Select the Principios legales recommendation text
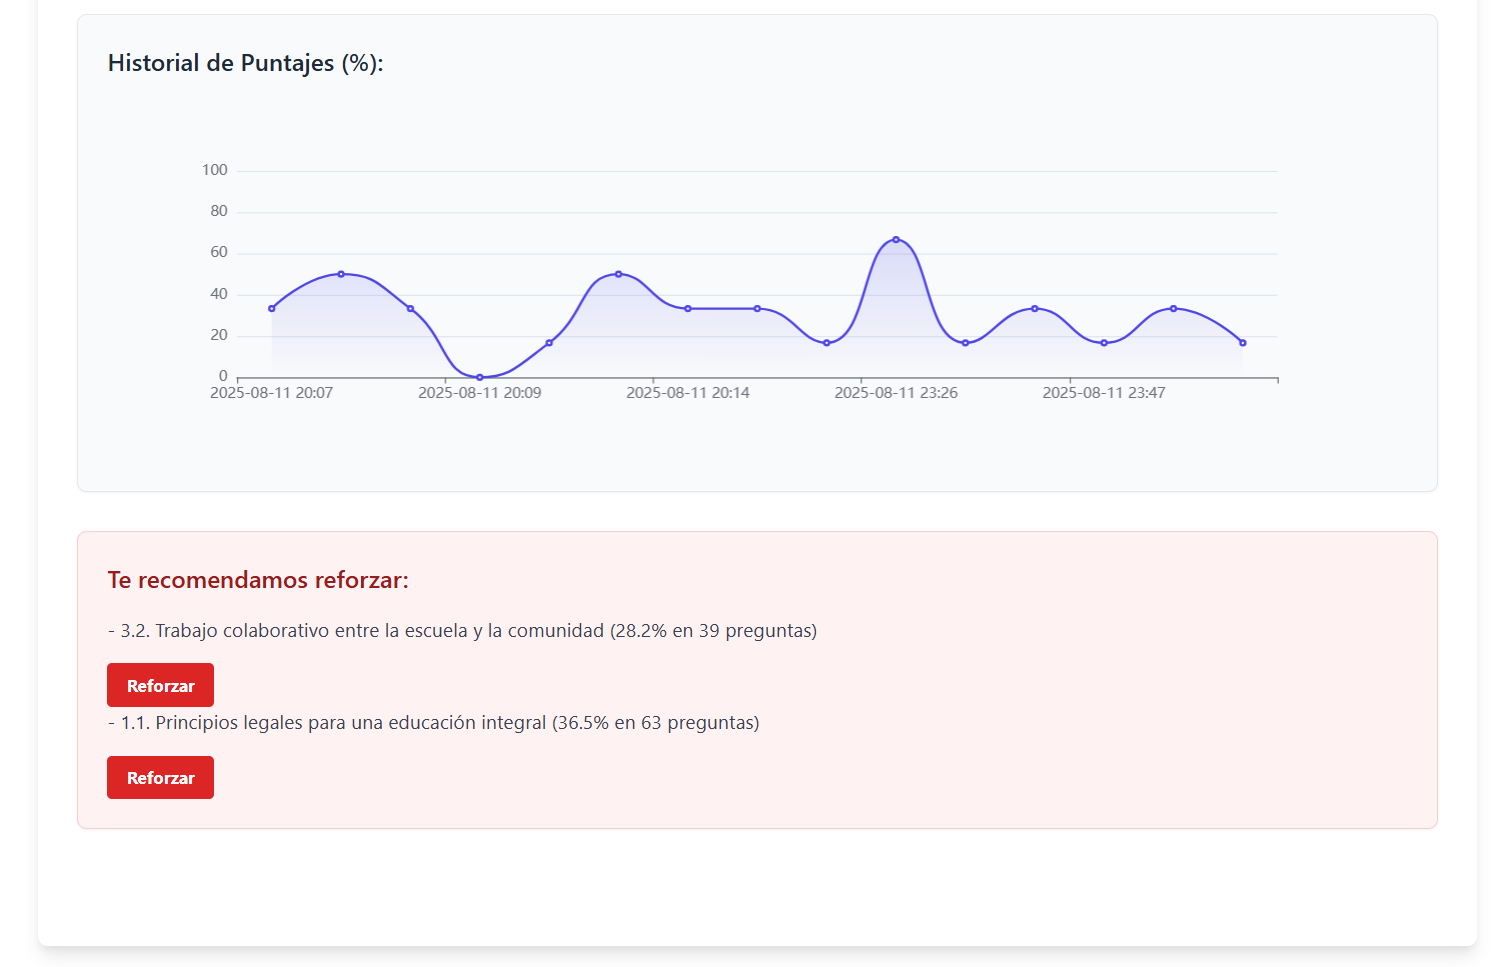This screenshot has height=967, width=1512. 433,723
